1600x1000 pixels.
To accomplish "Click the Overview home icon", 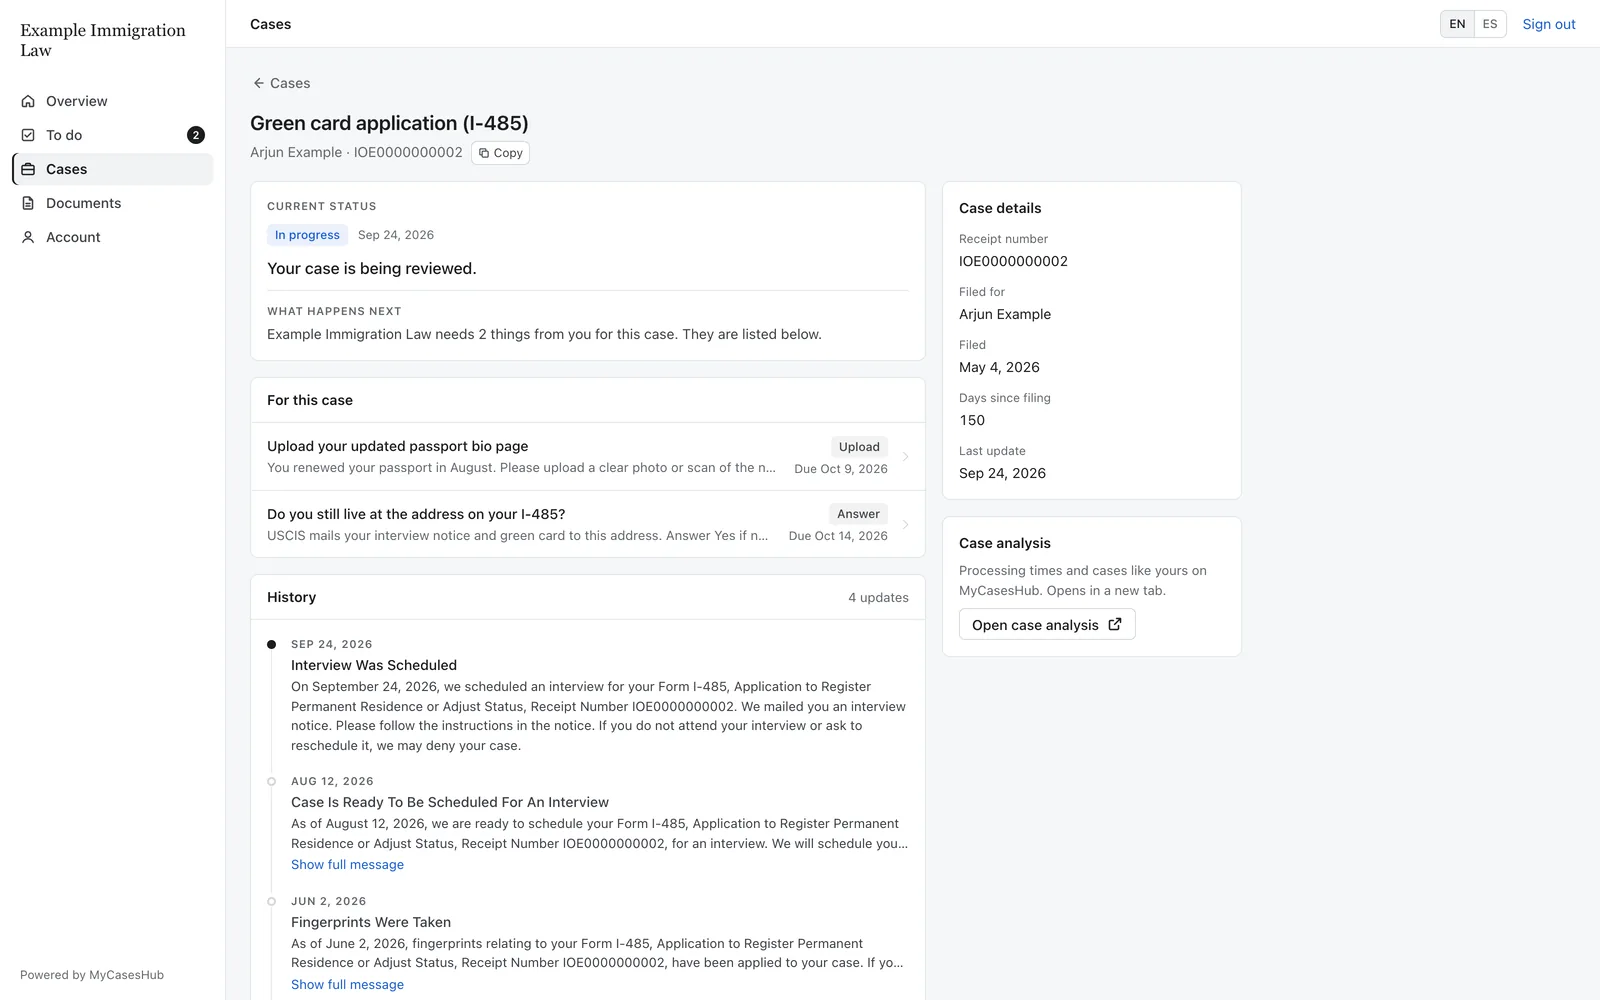I will (28, 101).
